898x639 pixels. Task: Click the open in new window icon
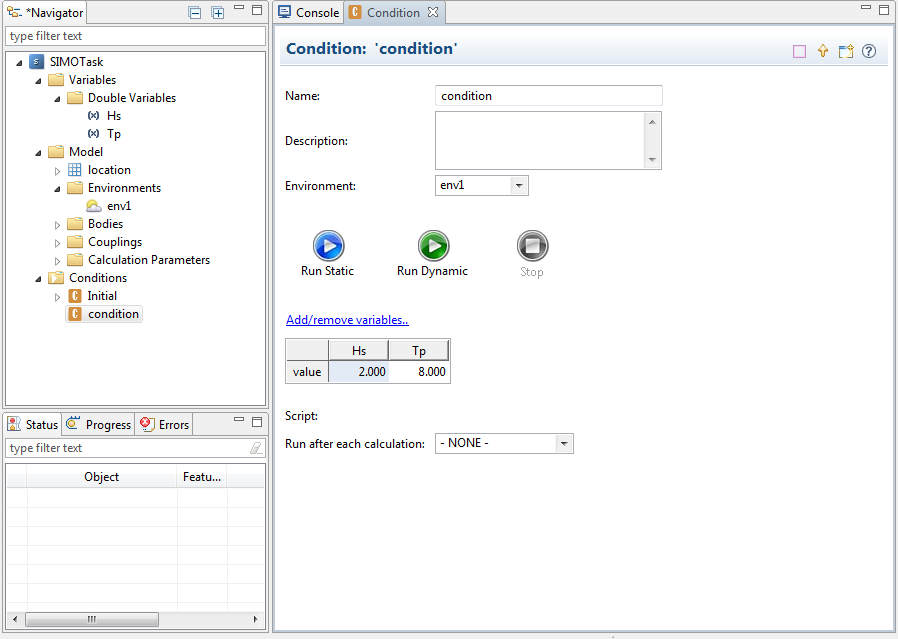click(846, 51)
